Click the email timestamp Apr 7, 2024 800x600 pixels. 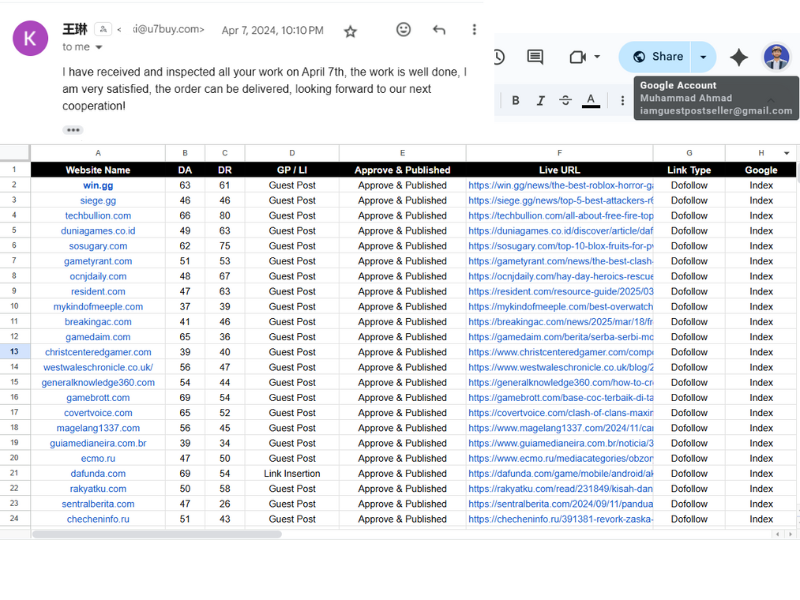272,31
